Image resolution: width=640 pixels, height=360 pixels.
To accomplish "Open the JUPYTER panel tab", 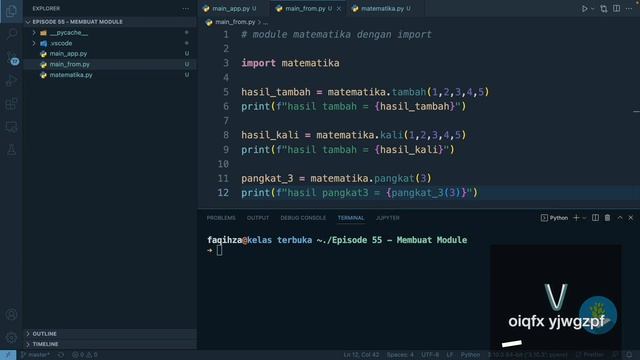I will pyautogui.click(x=387, y=218).
